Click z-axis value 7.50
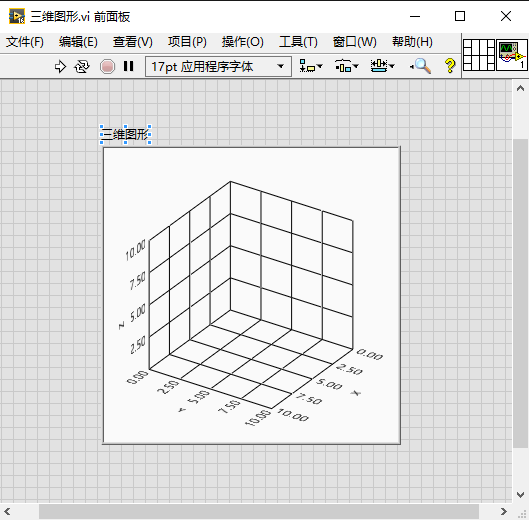Image resolution: width=529 pixels, height=520 pixels. pos(138,281)
